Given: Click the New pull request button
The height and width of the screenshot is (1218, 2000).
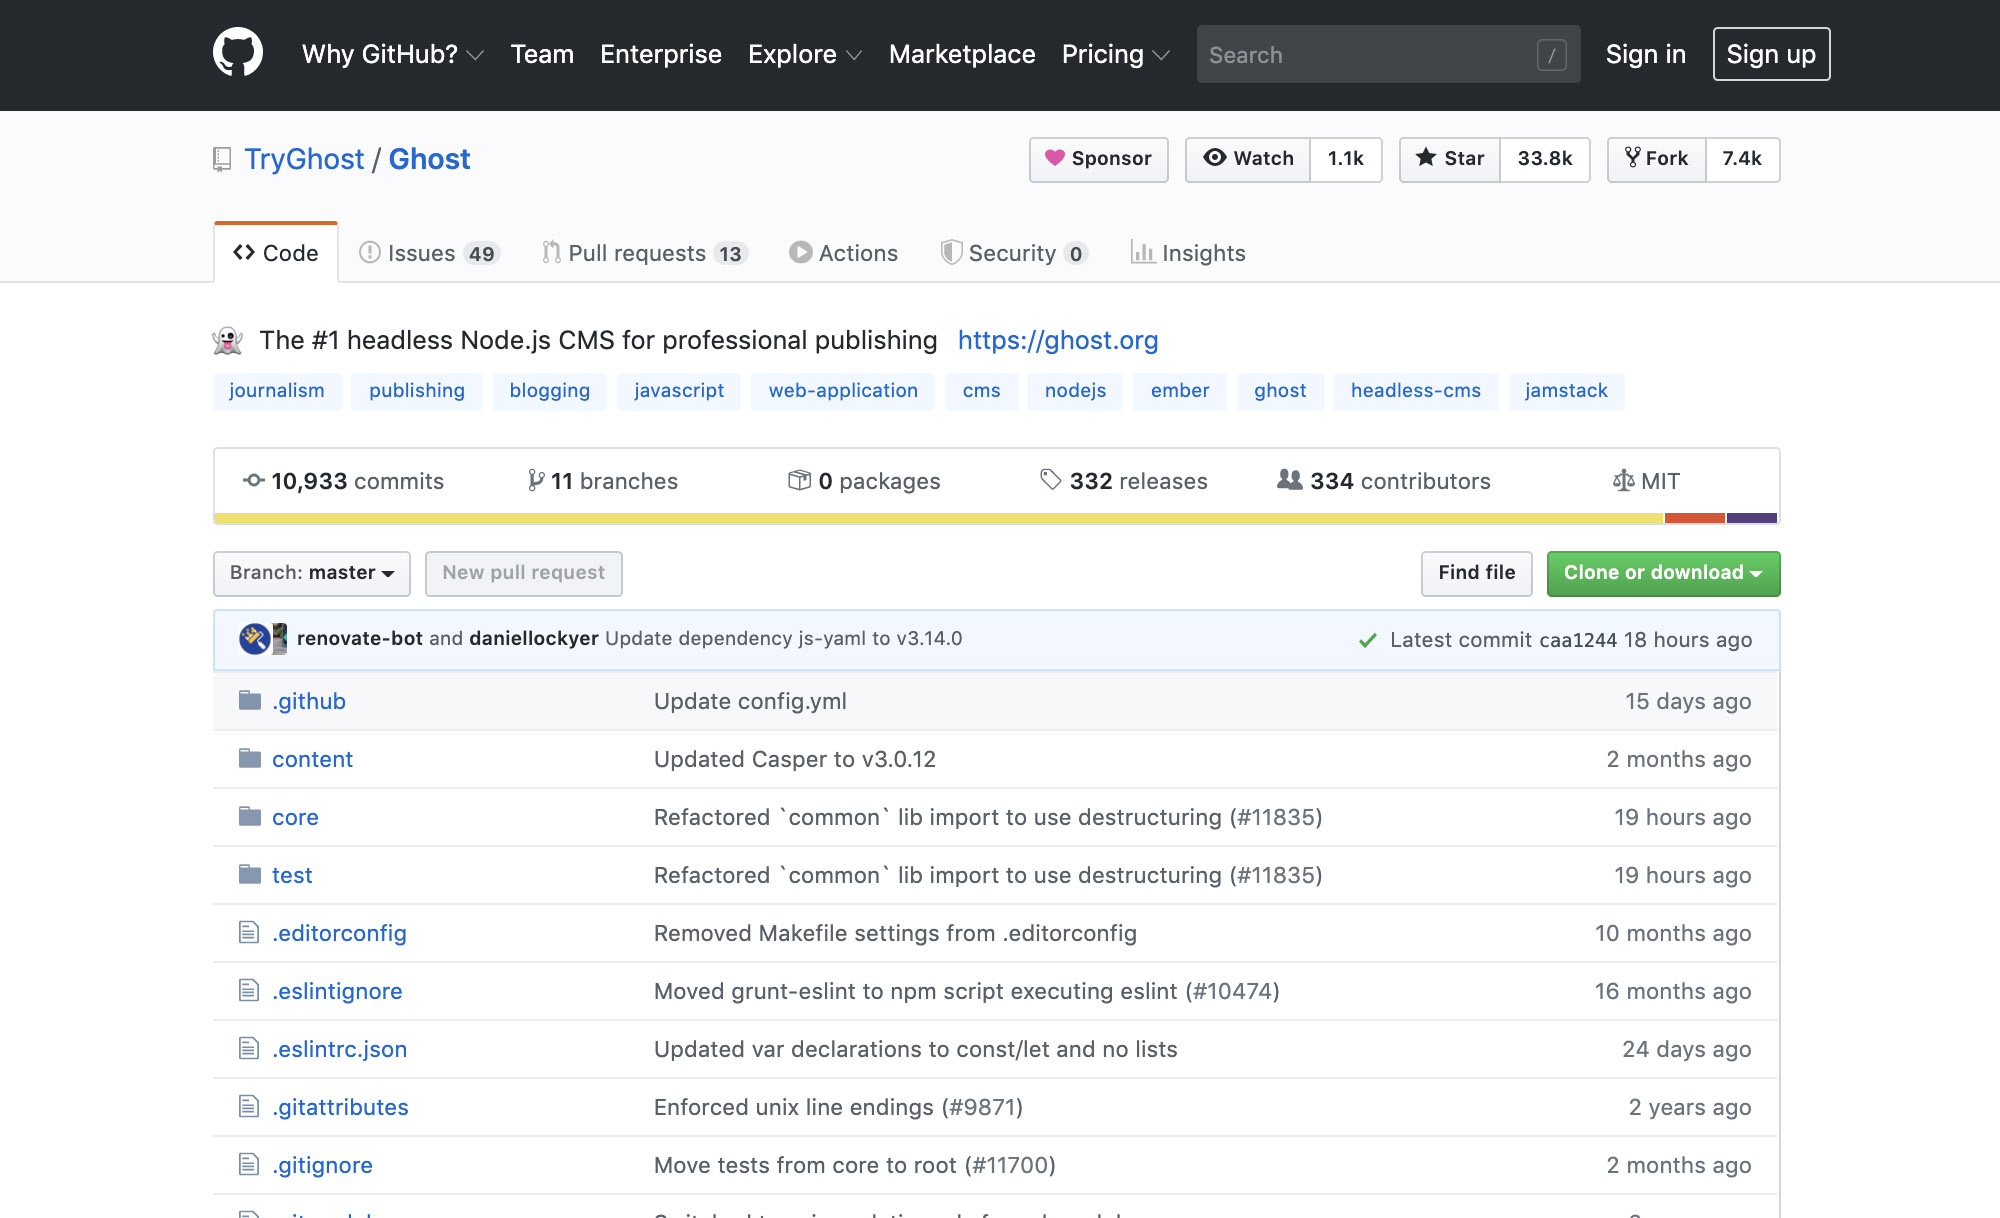Looking at the screenshot, I should click(524, 573).
